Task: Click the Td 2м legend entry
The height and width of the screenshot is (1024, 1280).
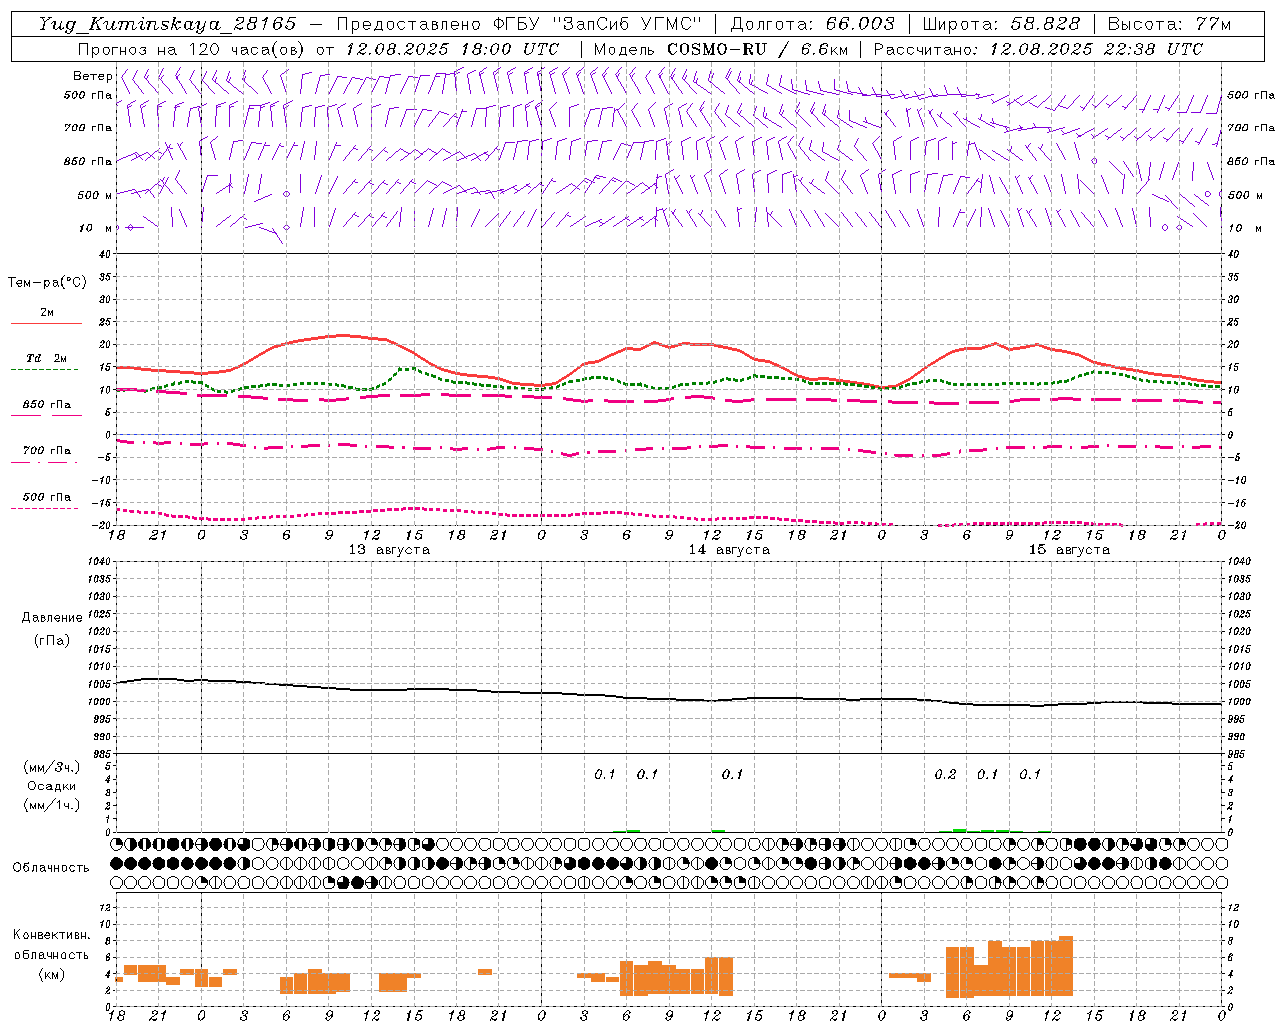Action: [46, 358]
